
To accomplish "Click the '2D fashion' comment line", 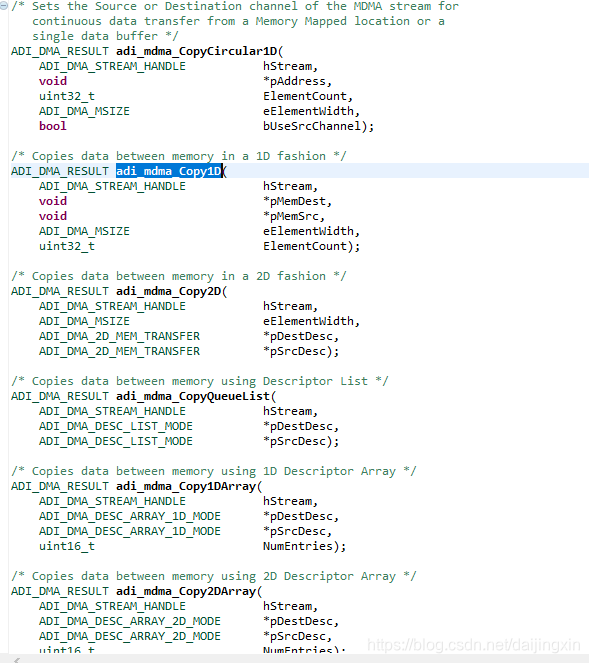I will [x=179, y=276].
